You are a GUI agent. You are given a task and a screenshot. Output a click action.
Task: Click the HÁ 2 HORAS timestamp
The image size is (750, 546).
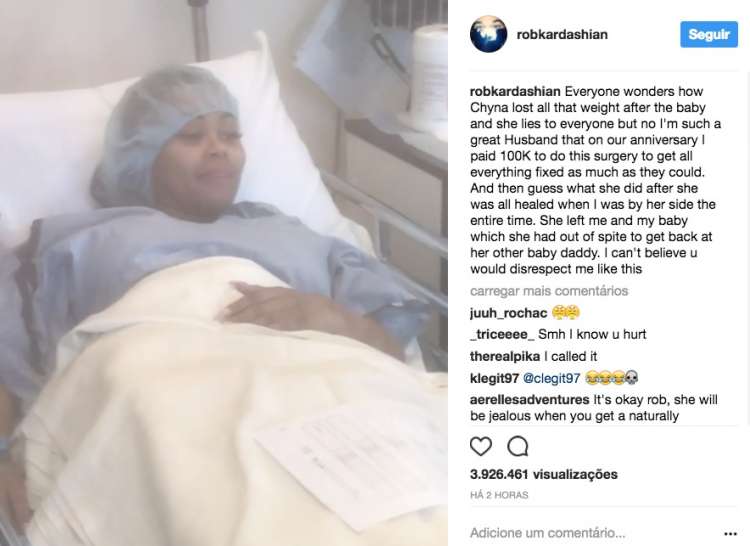[499, 495]
